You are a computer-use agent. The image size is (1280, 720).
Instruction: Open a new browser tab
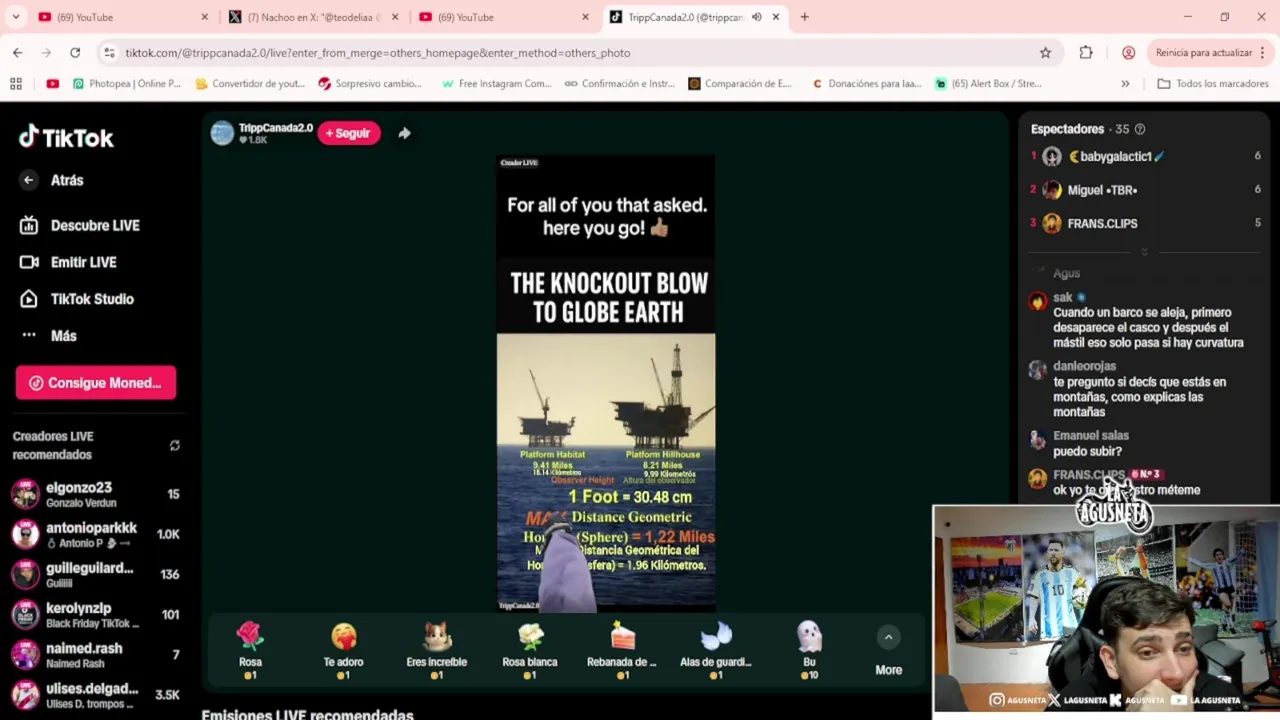coord(804,17)
